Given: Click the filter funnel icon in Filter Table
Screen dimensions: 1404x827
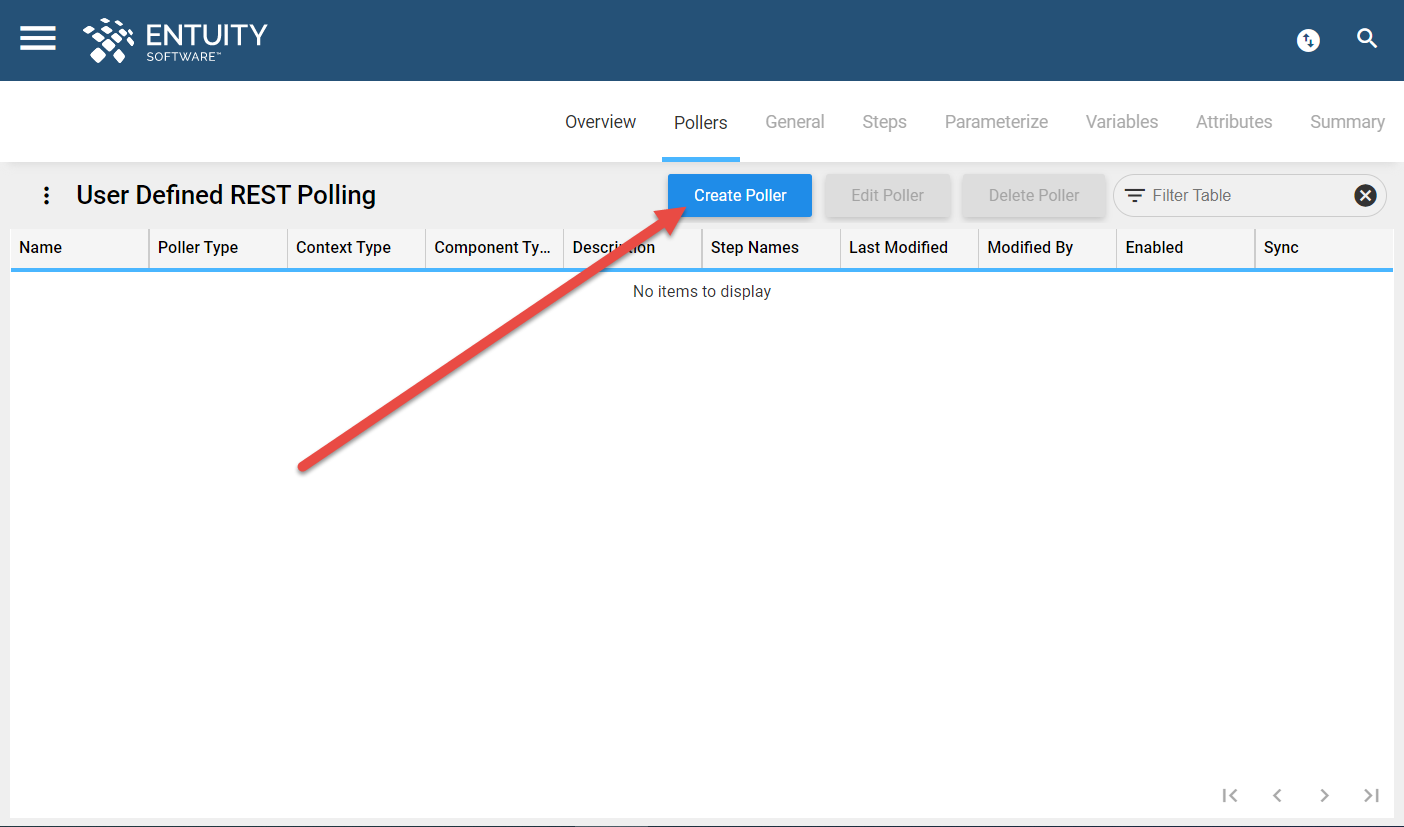Looking at the screenshot, I should click(x=1137, y=195).
